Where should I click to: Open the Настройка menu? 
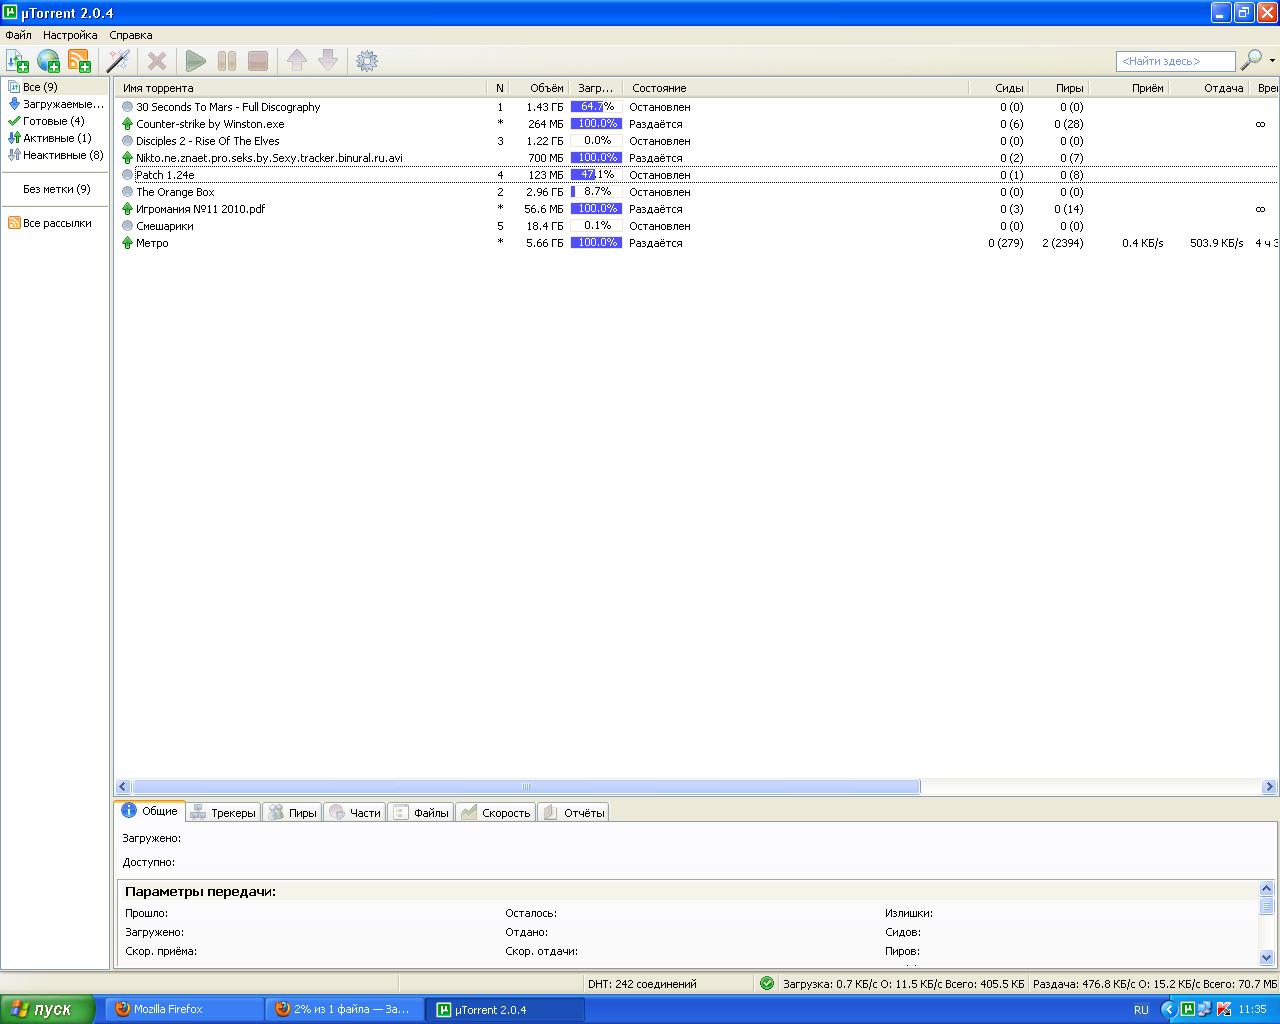tap(70, 35)
